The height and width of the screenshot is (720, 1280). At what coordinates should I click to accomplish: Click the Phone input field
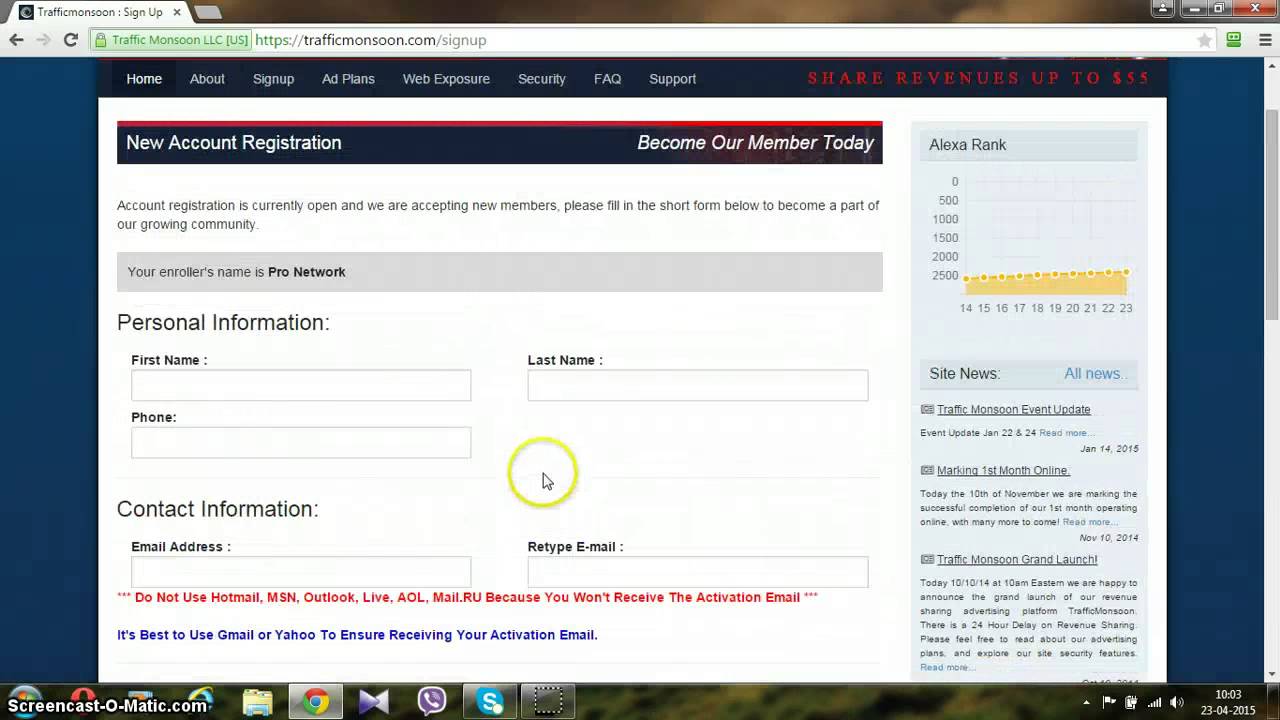click(x=301, y=442)
